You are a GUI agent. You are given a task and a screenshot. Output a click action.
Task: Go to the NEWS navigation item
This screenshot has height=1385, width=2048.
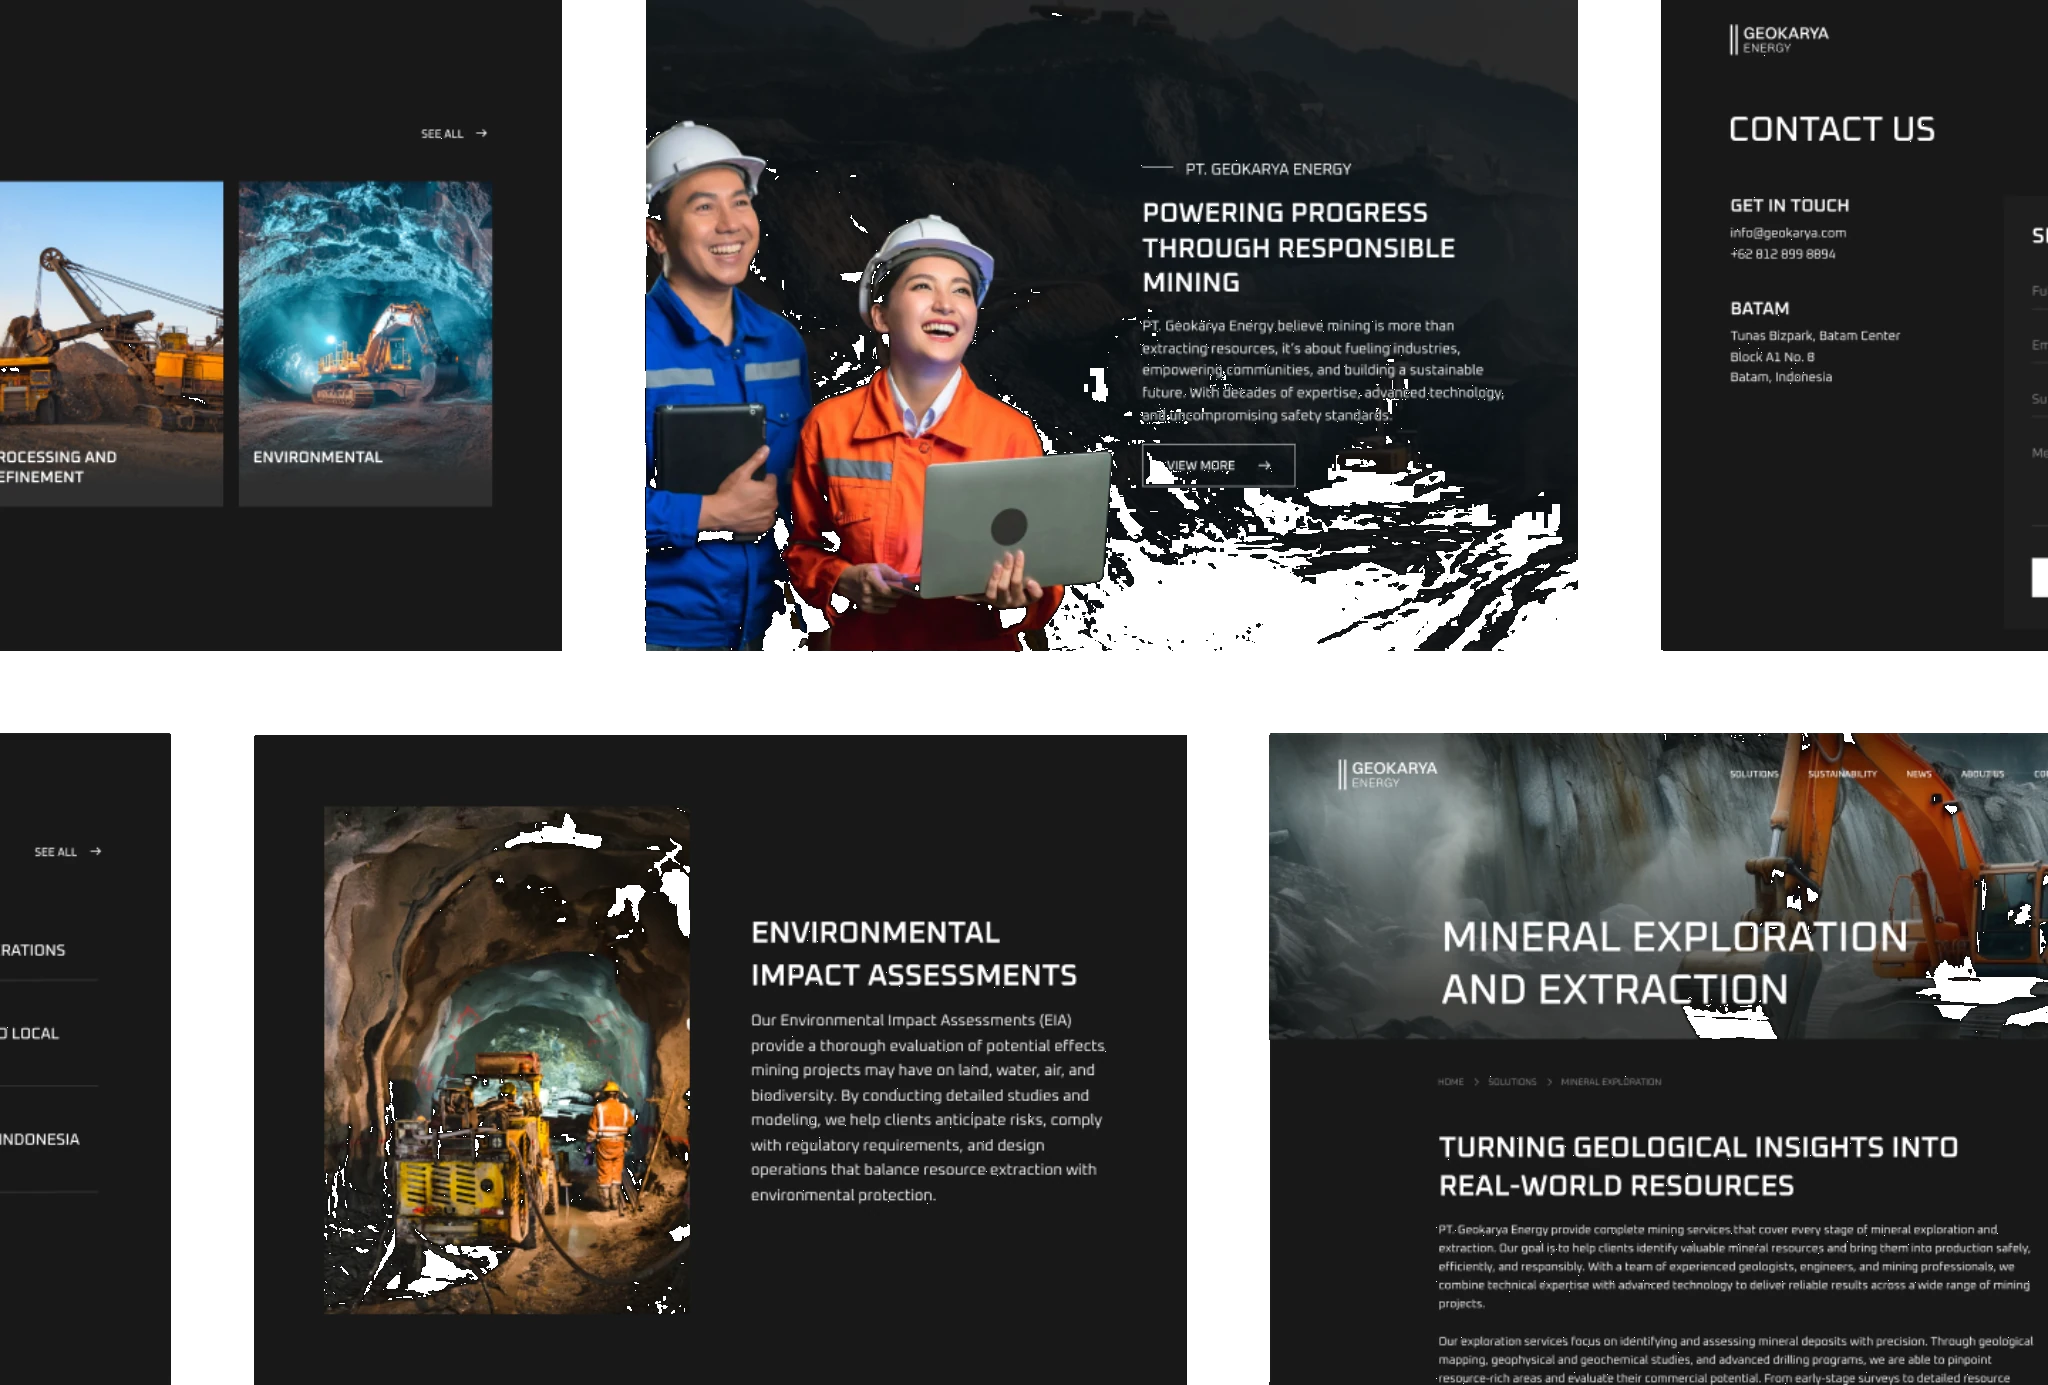click(1918, 774)
